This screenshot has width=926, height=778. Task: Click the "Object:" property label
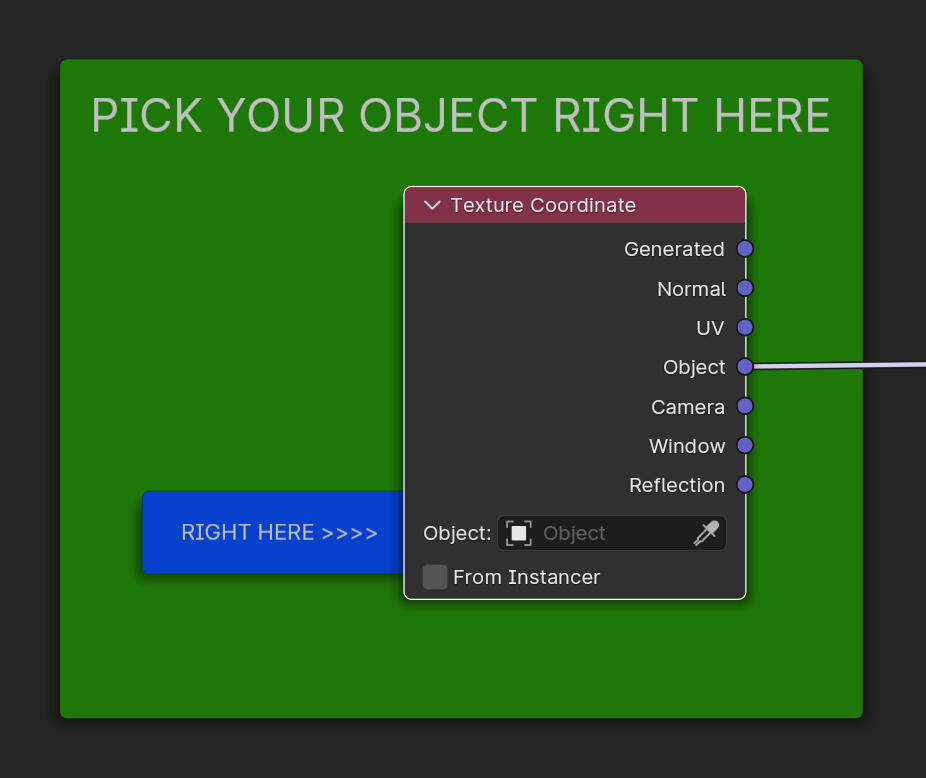click(x=457, y=533)
